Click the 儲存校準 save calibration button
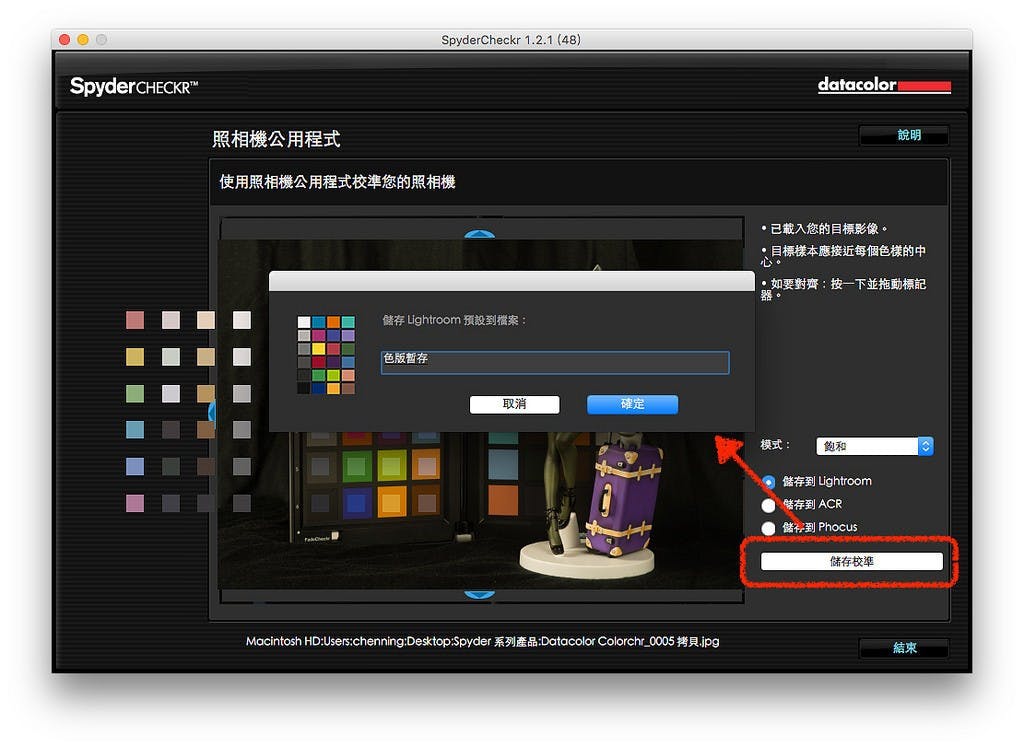1024x747 pixels. pos(852,562)
